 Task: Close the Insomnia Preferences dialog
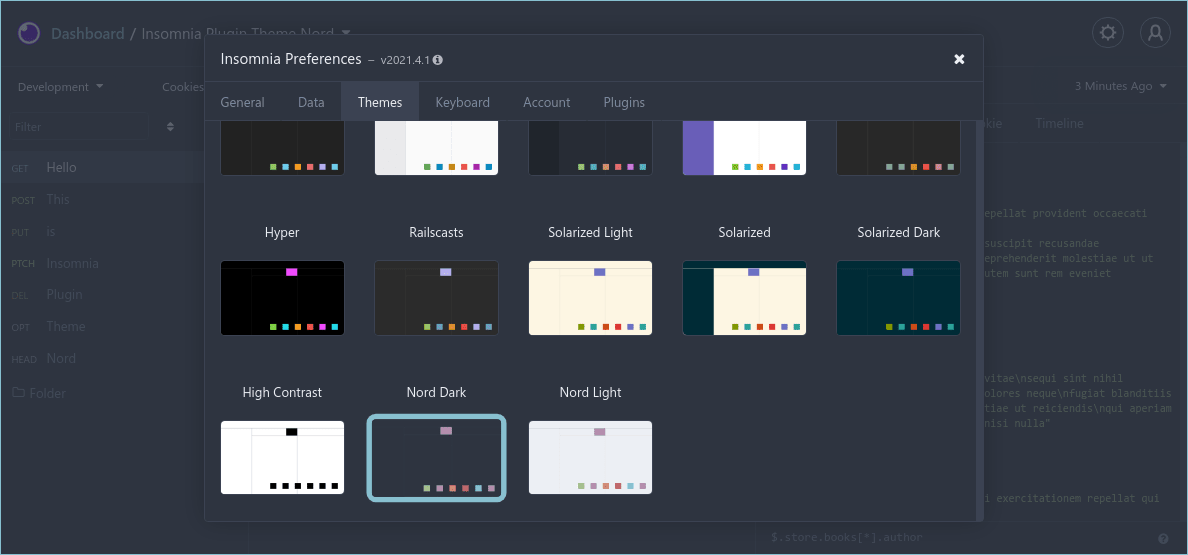[x=959, y=59]
